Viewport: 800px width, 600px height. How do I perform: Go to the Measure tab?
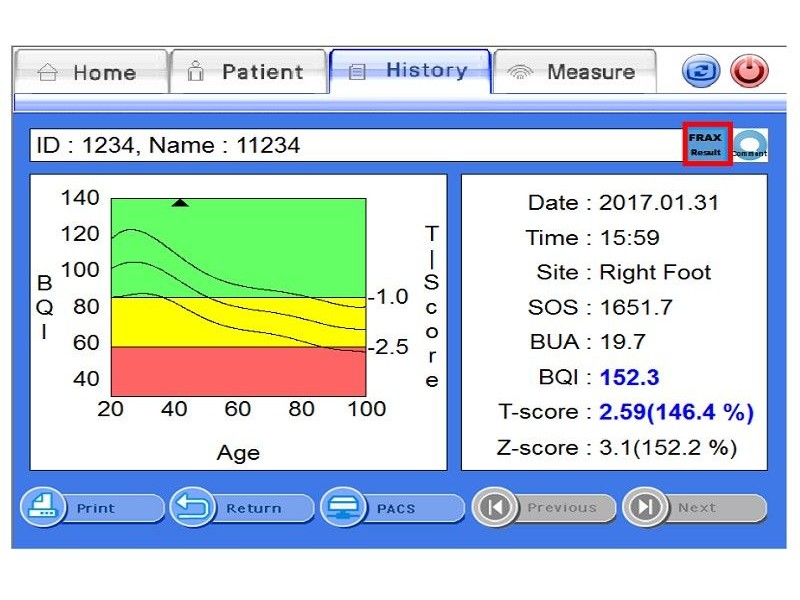click(x=575, y=72)
